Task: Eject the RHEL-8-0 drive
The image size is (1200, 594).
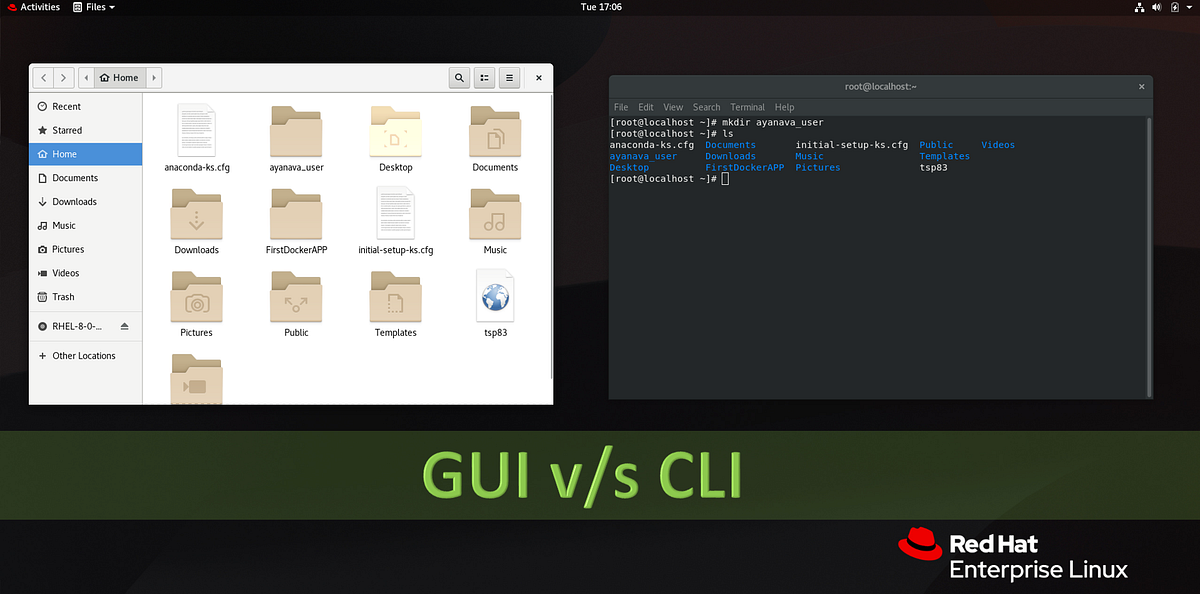Action: (x=123, y=325)
